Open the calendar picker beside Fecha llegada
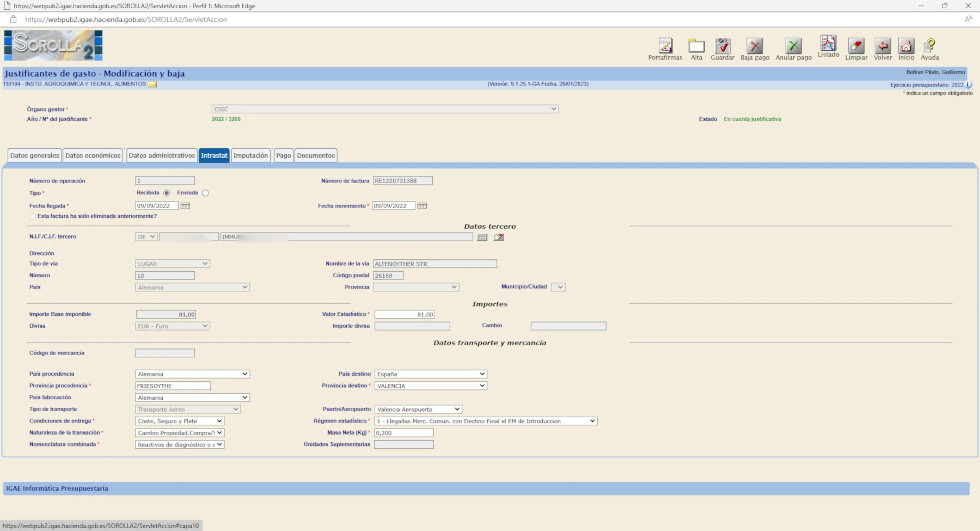Screen dimensions: 980x531 (185, 206)
